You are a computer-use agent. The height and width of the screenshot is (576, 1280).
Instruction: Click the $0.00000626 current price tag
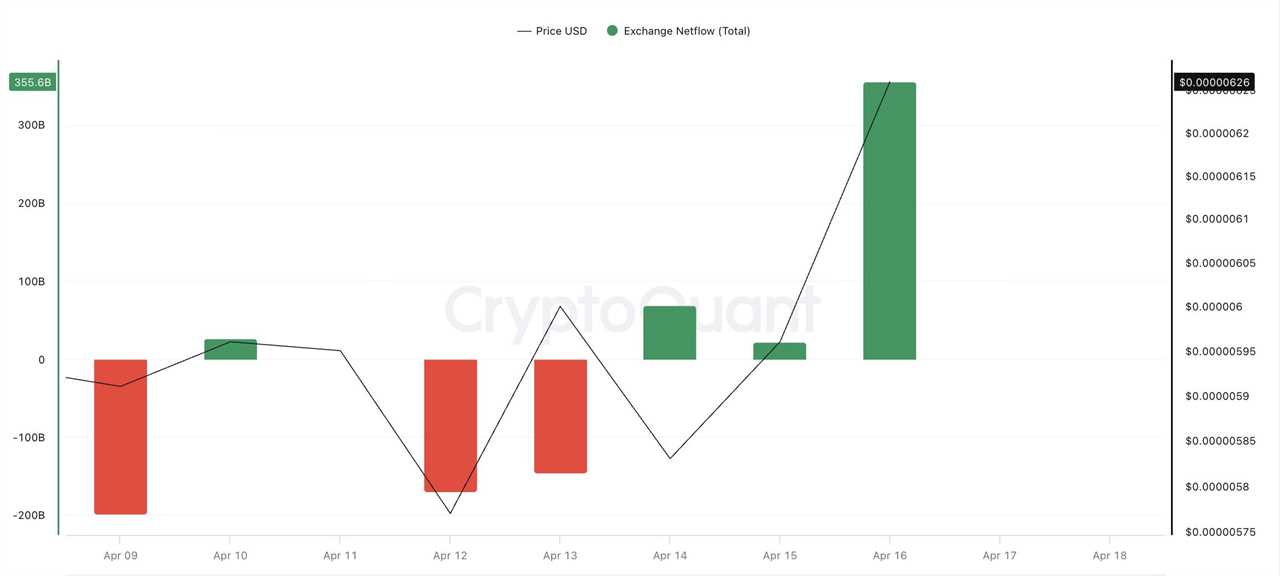click(1214, 82)
